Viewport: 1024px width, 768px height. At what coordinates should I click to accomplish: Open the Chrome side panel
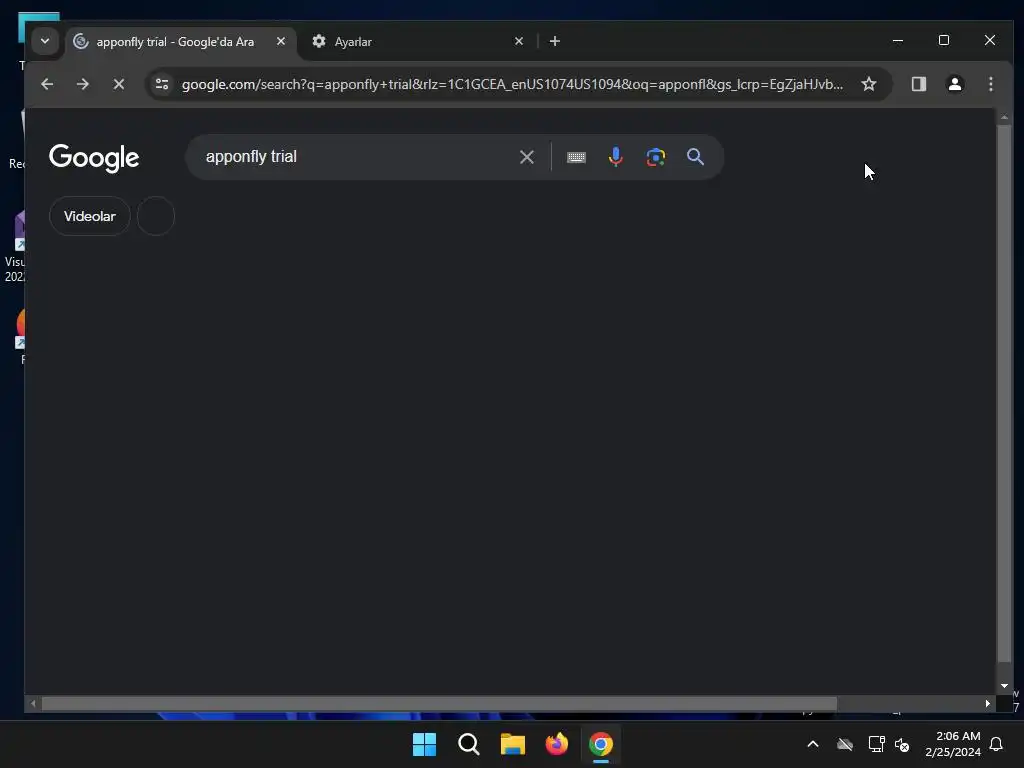[x=919, y=84]
